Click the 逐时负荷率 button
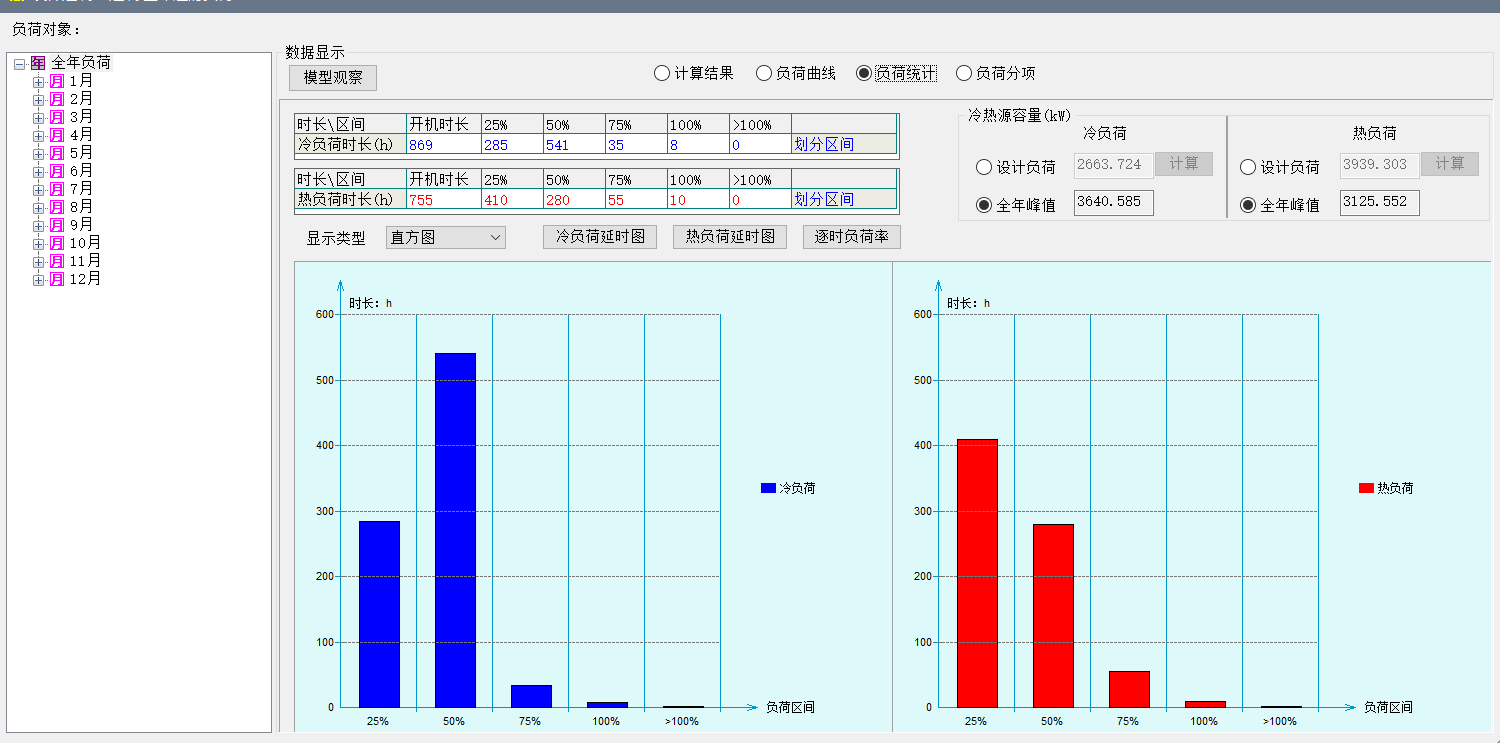This screenshot has width=1500, height=743. click(x=851, y=237)
